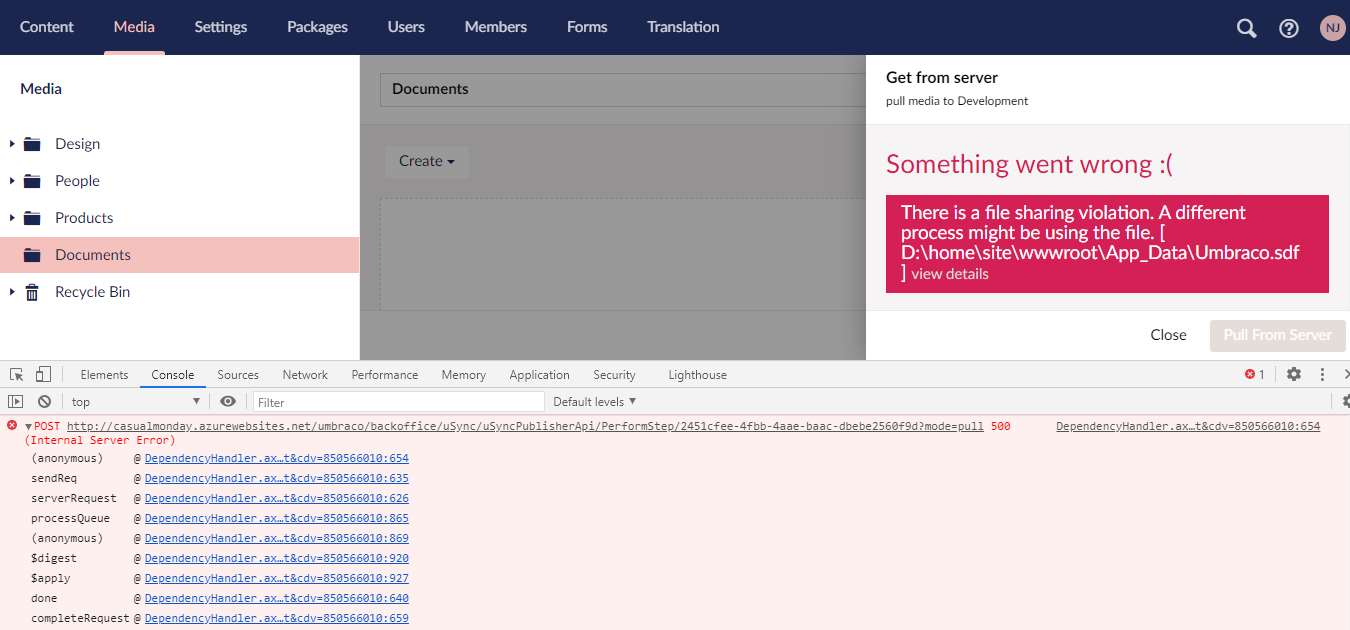Click the Recycle Bin trash icon

tap(32, 292)
